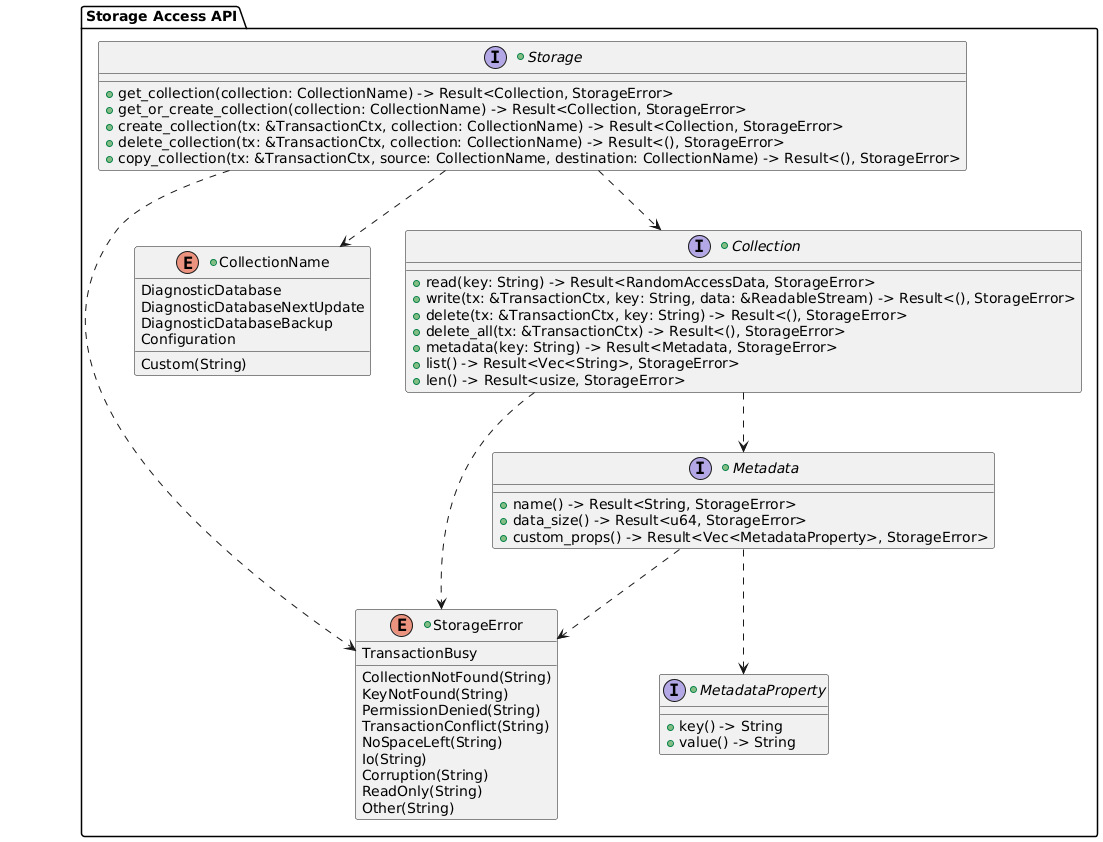Click the public visibility dot before key()
This screenshot has width=1103, height=842.
(x=670, y=727)
